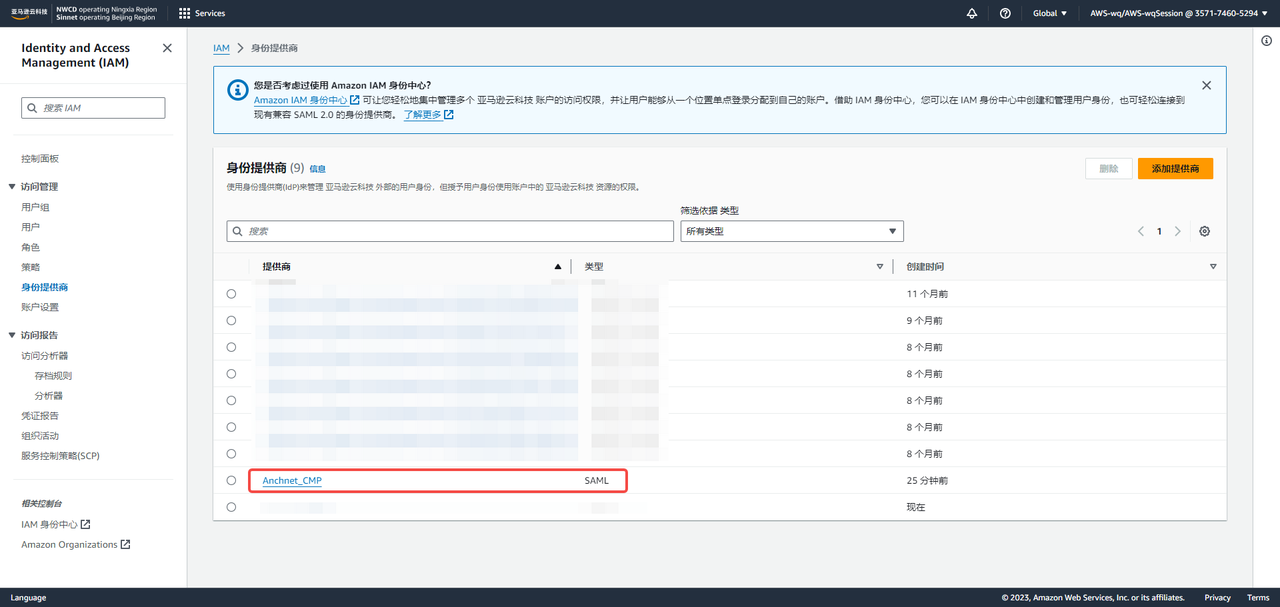Screen dimensions: 1280x607
Task: Click the 信息 link next to the heading
Action: [317, 169]
